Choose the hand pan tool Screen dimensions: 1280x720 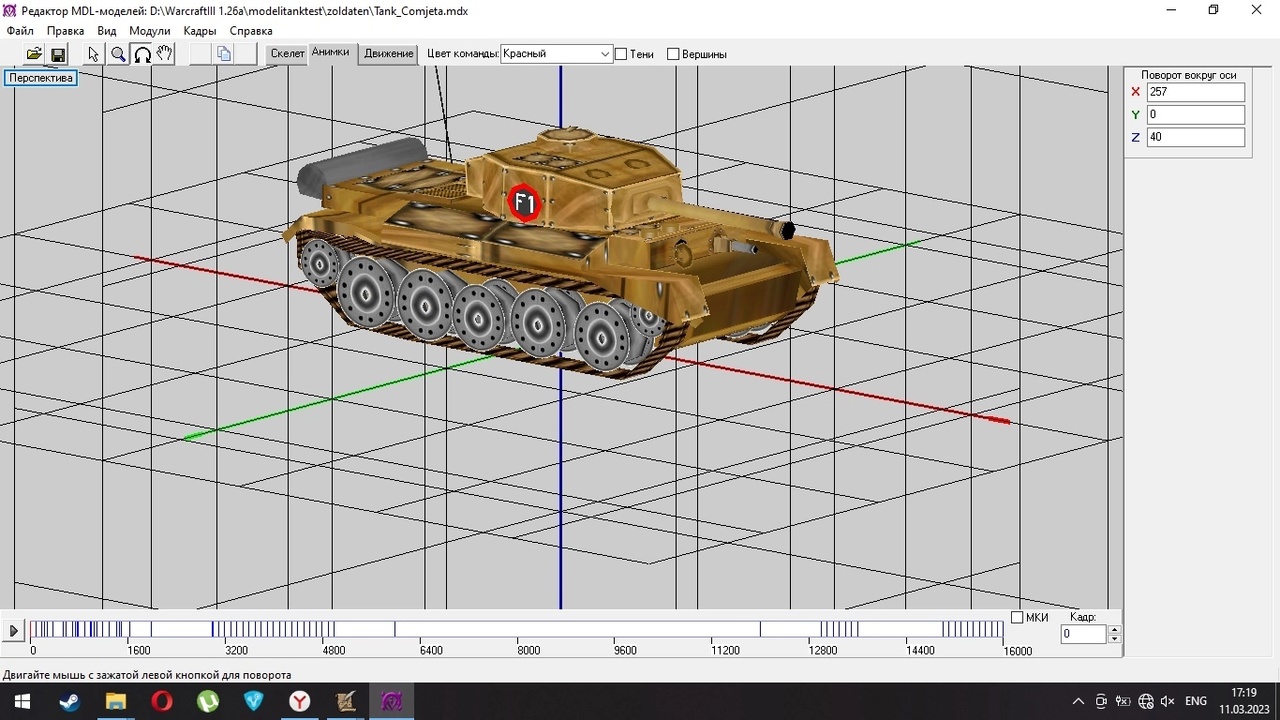[165, 54]
